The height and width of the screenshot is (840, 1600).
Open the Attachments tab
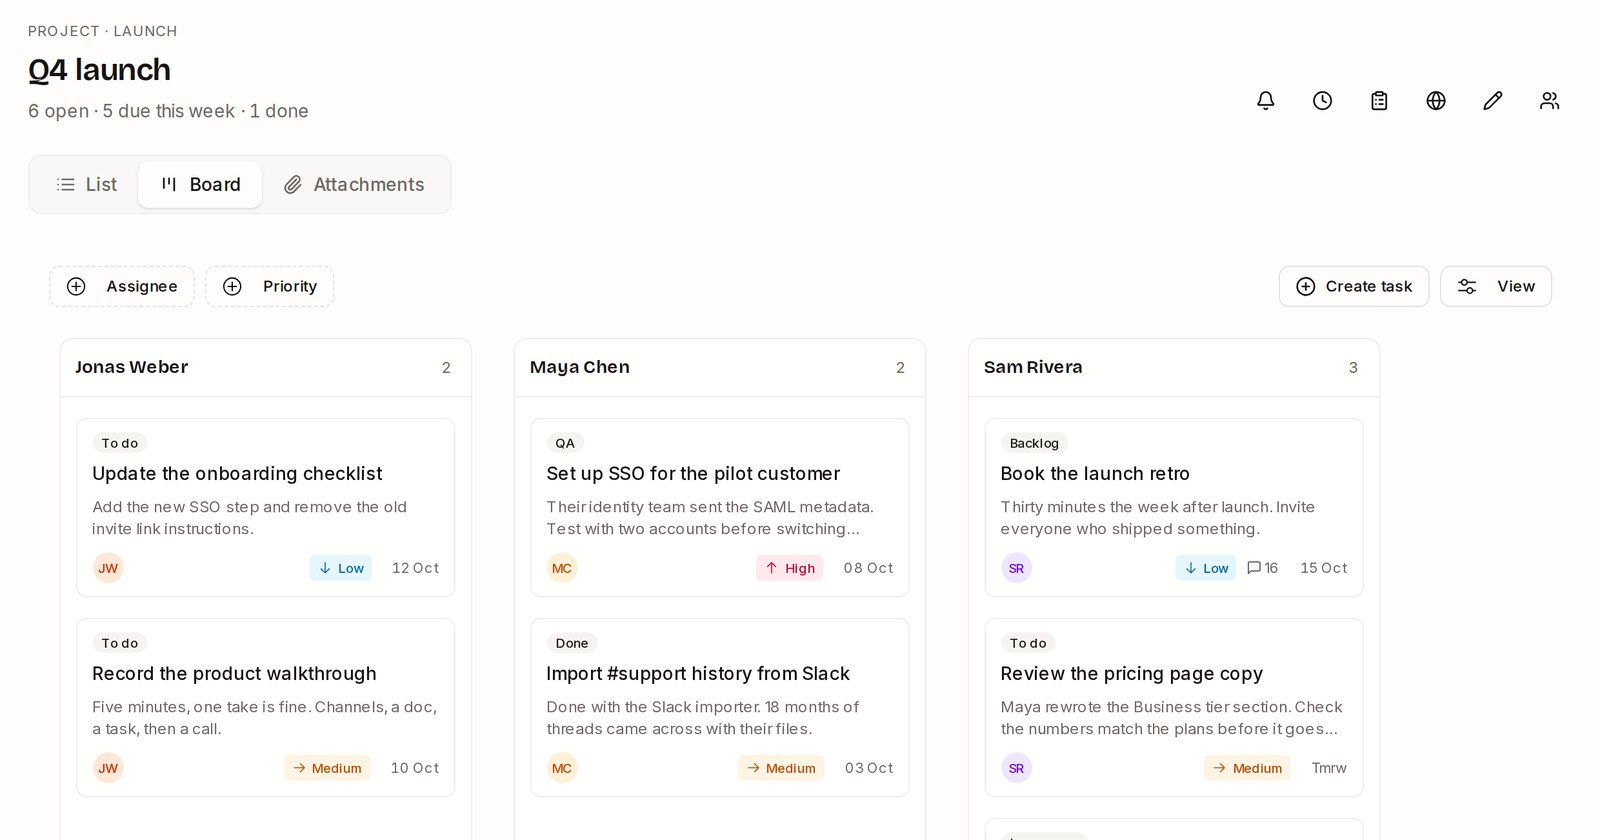click(354, 185)
